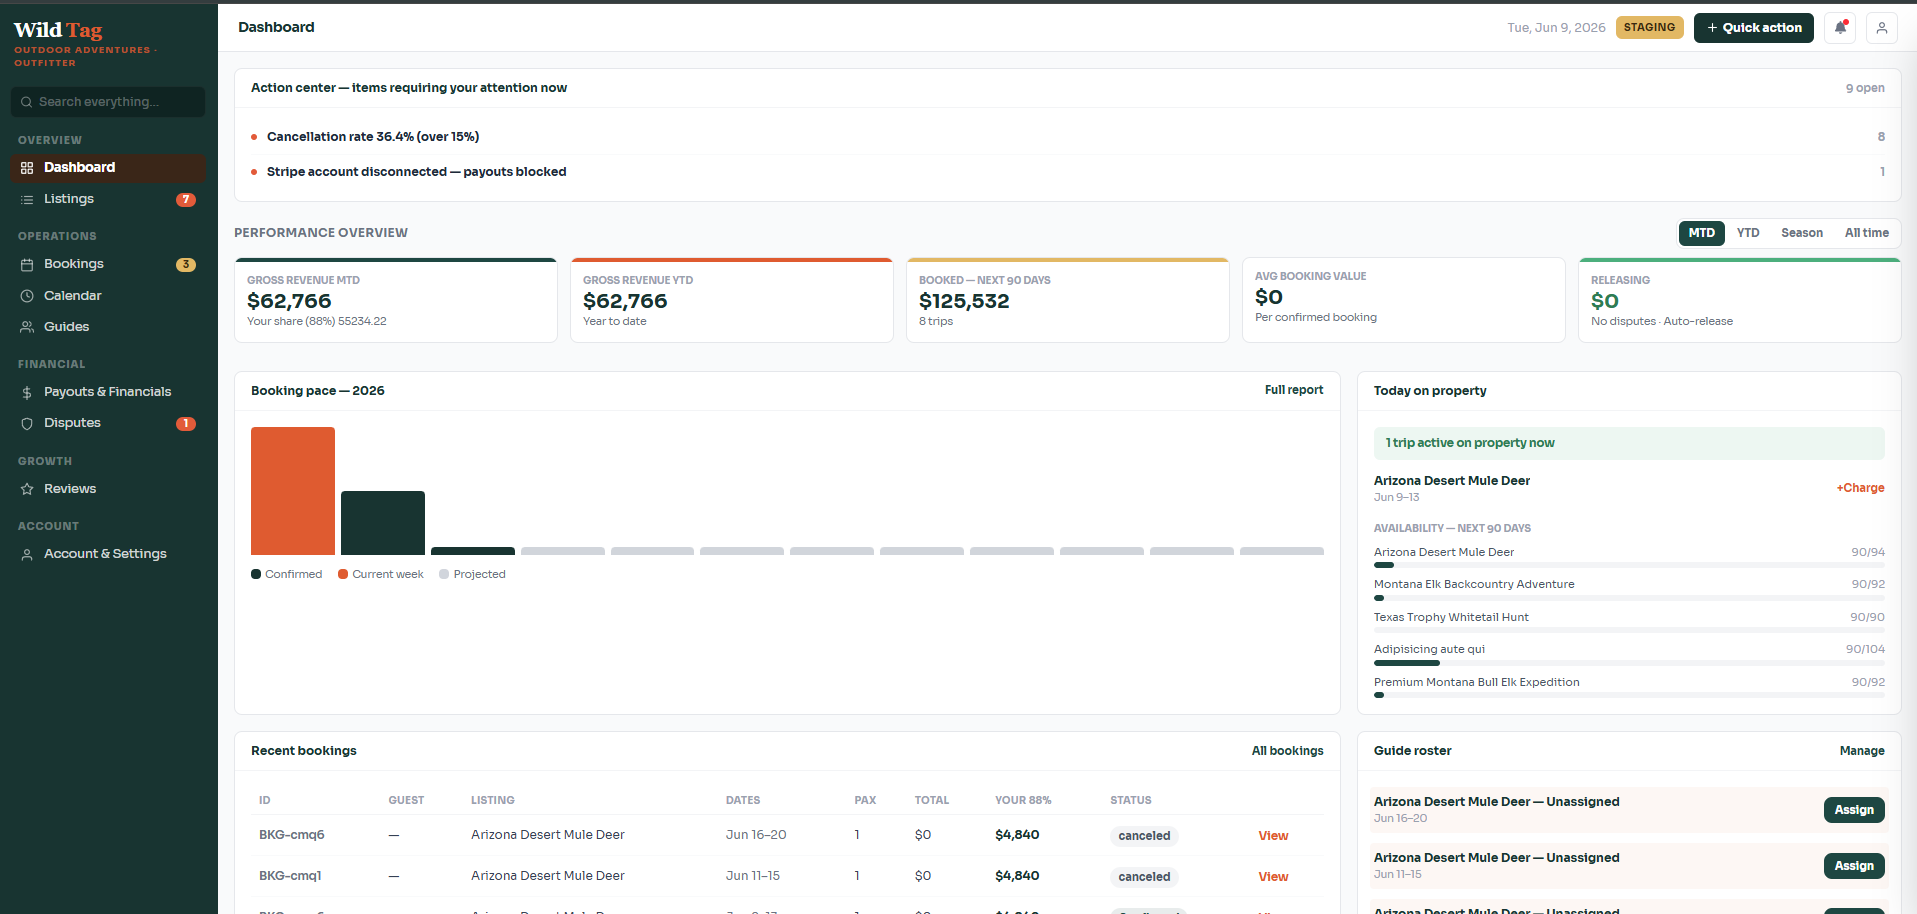Image resolution: width=1917 pixels, height=914 pixels.
Task: Click the Bookings badge showing 3
Action: click(x=186, y=265)
